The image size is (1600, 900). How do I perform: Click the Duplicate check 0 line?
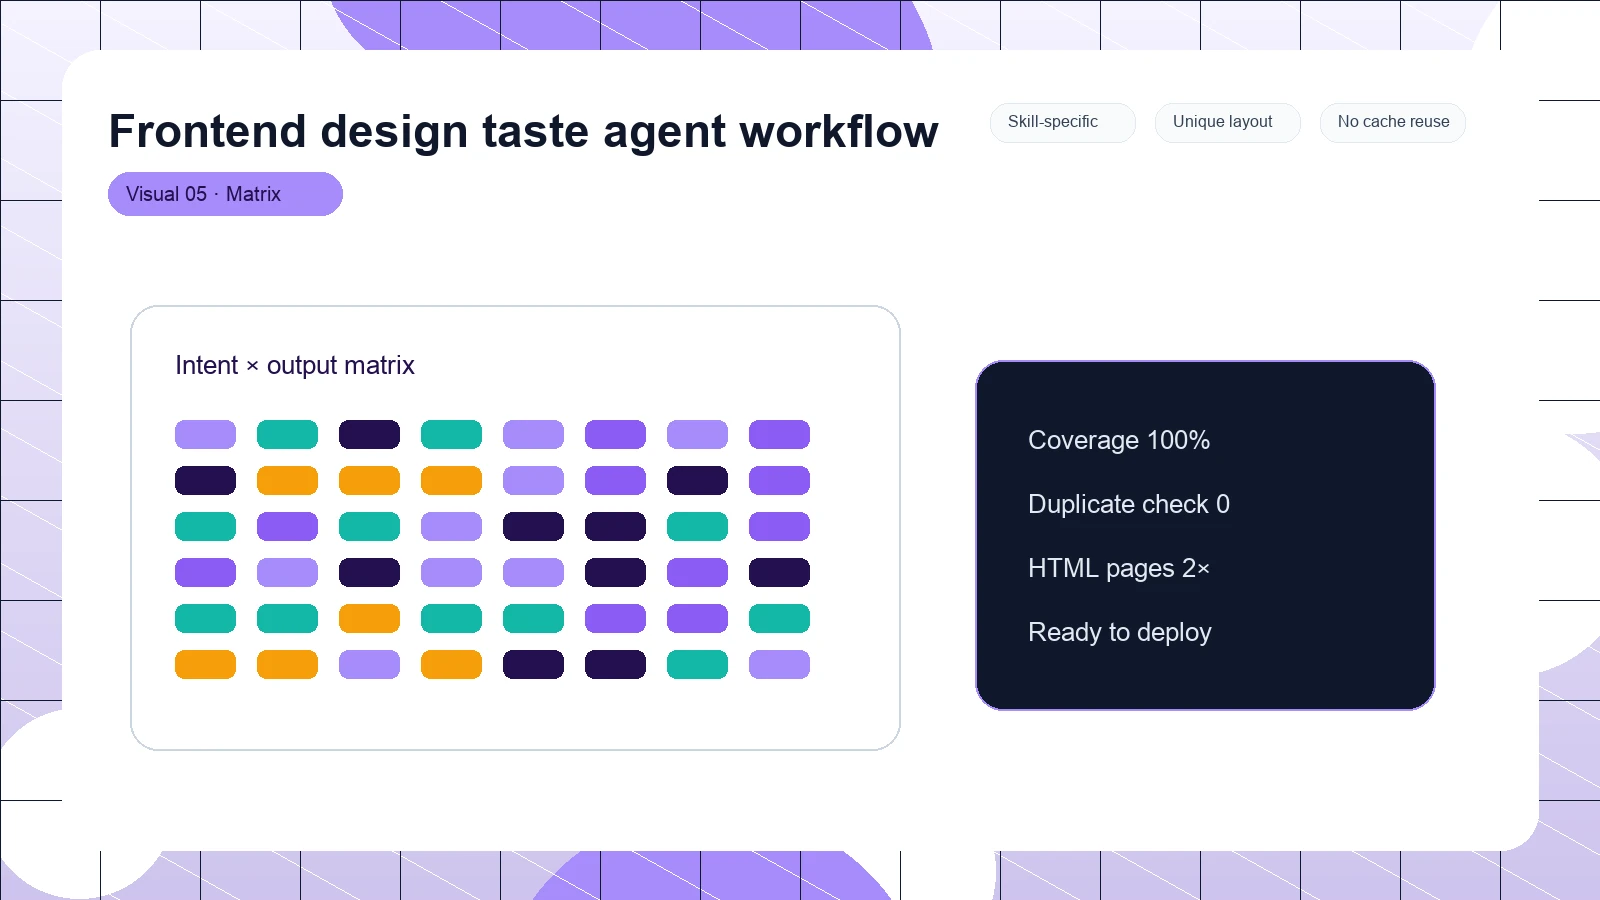(1128, 504)
